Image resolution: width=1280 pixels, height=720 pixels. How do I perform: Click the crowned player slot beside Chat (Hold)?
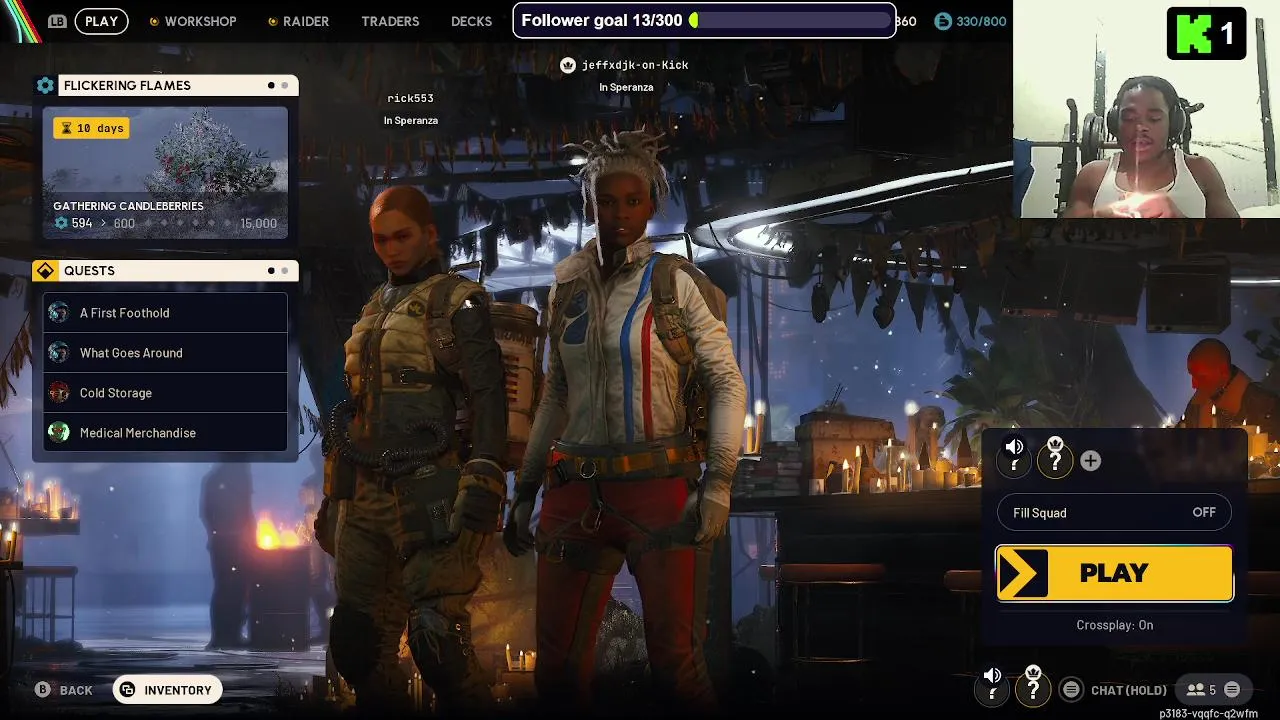1033,686
